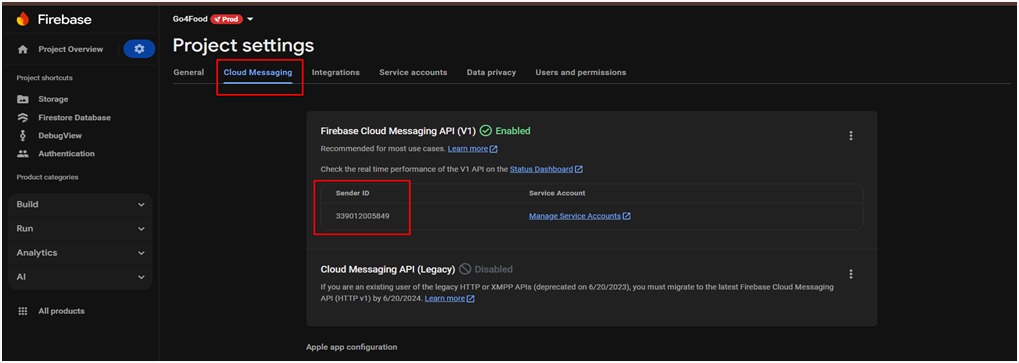
Task: Select the Sender ID number 339012005849
Action: pyautogui.click(x=363, y=216)
